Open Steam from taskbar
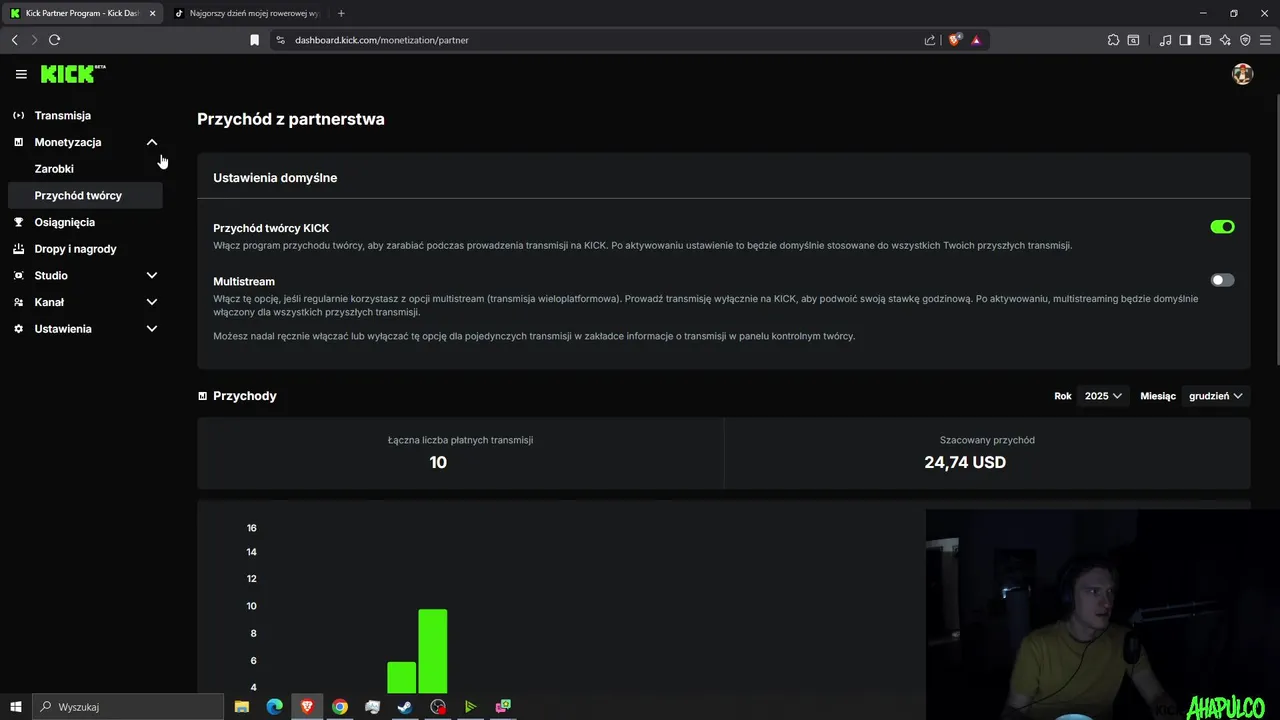Image resolution: width=1280 pixels, height=720 pixels. (x=405, y=707)
